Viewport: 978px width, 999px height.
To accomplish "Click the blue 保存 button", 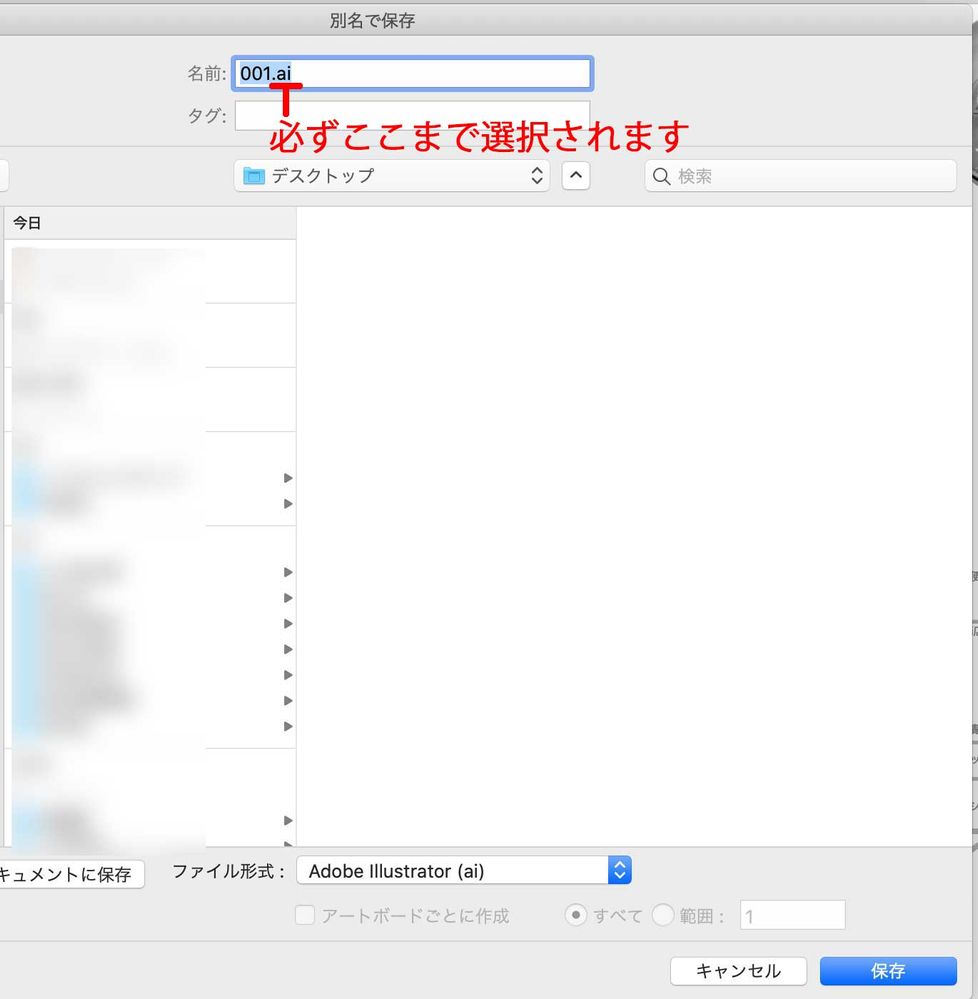I will pyautogui.click(x=888, y=971).
